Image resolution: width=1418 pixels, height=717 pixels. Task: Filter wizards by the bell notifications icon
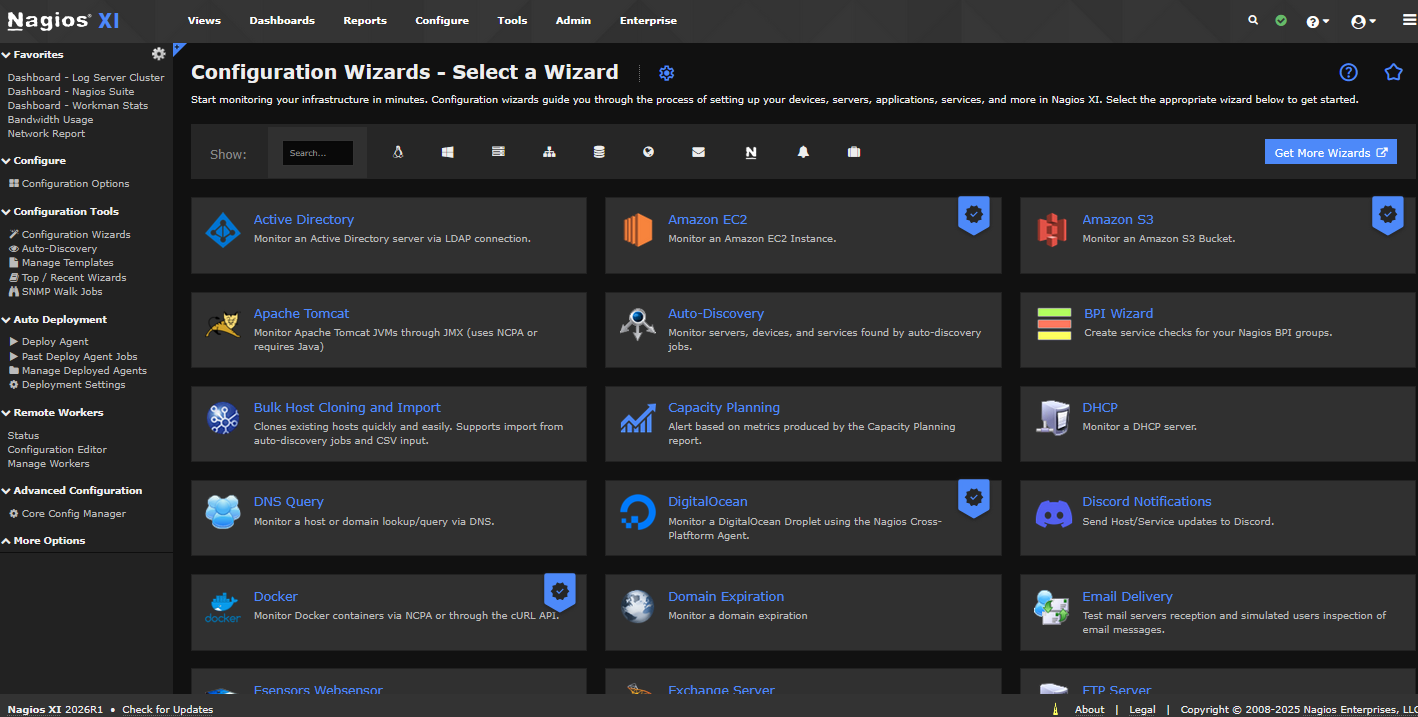[804, 152]
